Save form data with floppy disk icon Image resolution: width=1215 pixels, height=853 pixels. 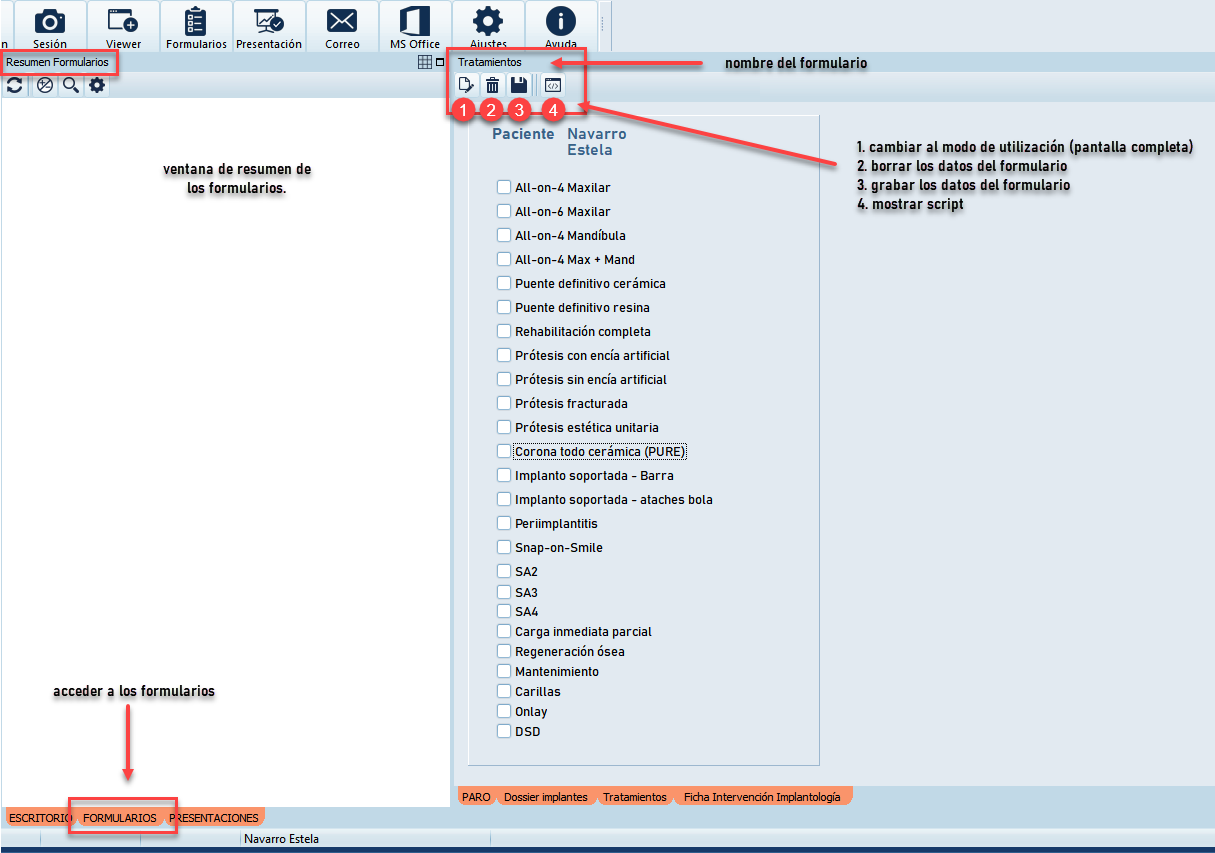tap(518, 85)
